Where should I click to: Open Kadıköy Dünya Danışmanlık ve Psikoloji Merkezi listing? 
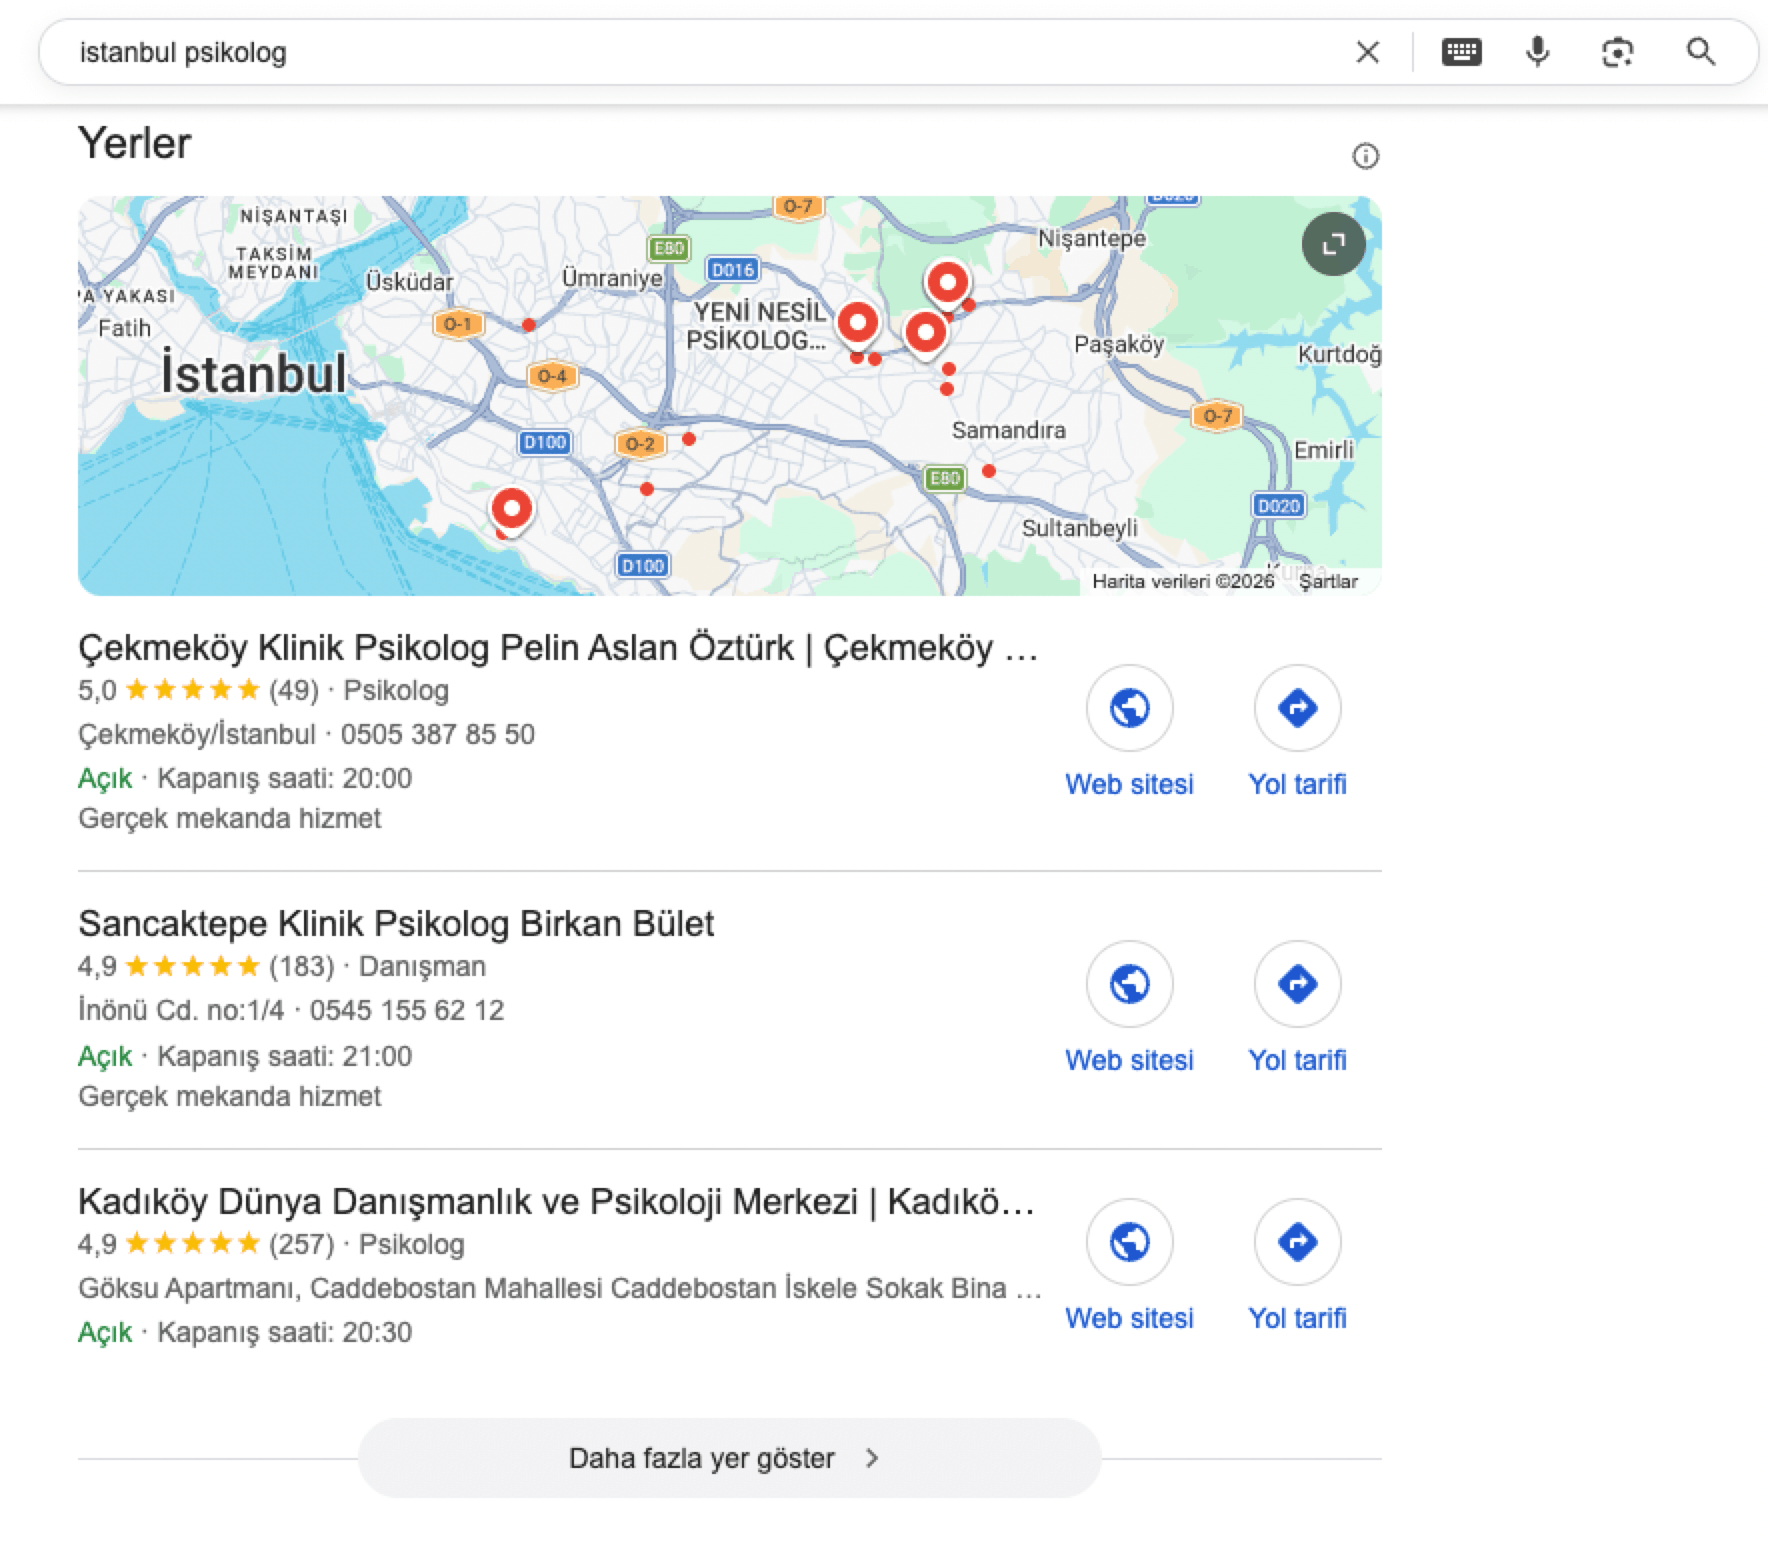[556, 1201]
